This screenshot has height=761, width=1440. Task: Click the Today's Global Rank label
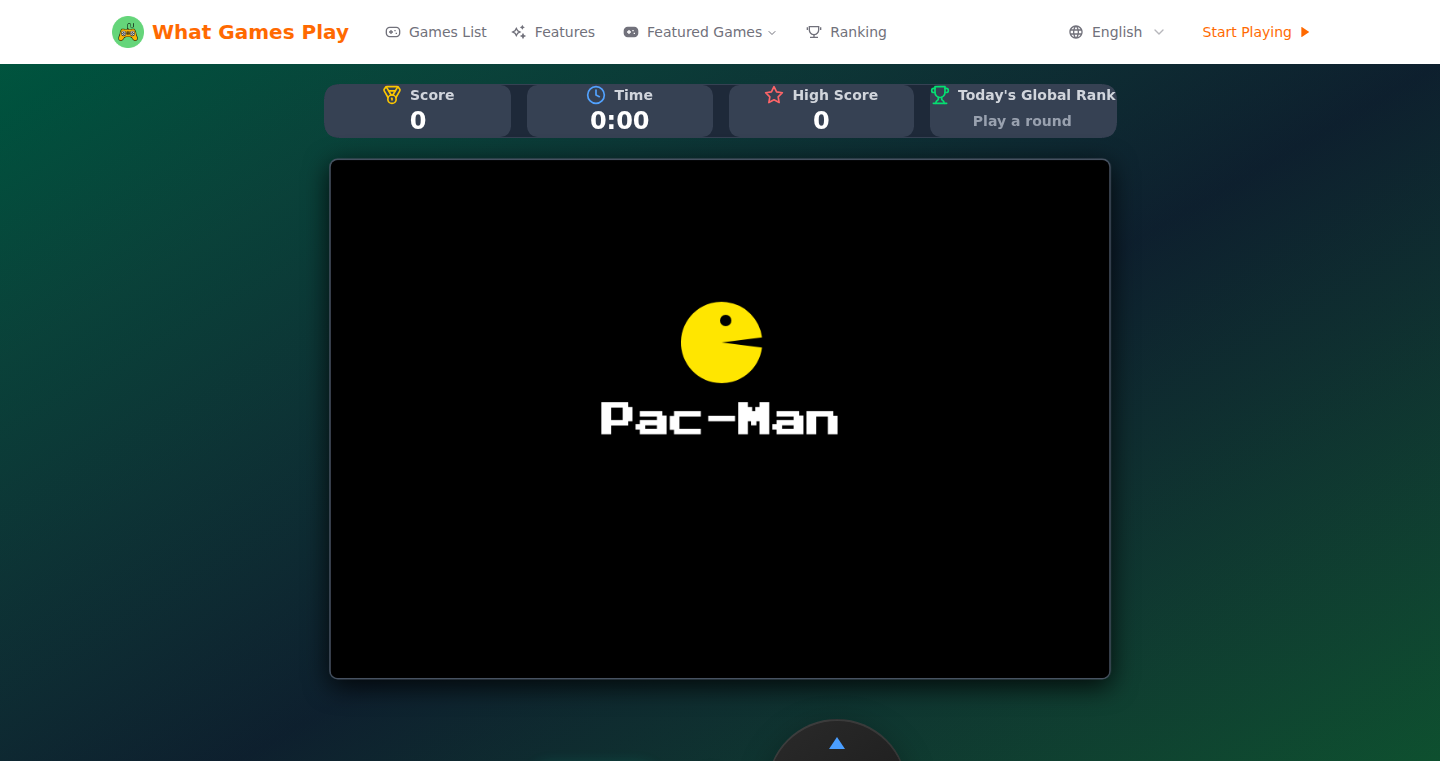click(x=1037, y=95)
